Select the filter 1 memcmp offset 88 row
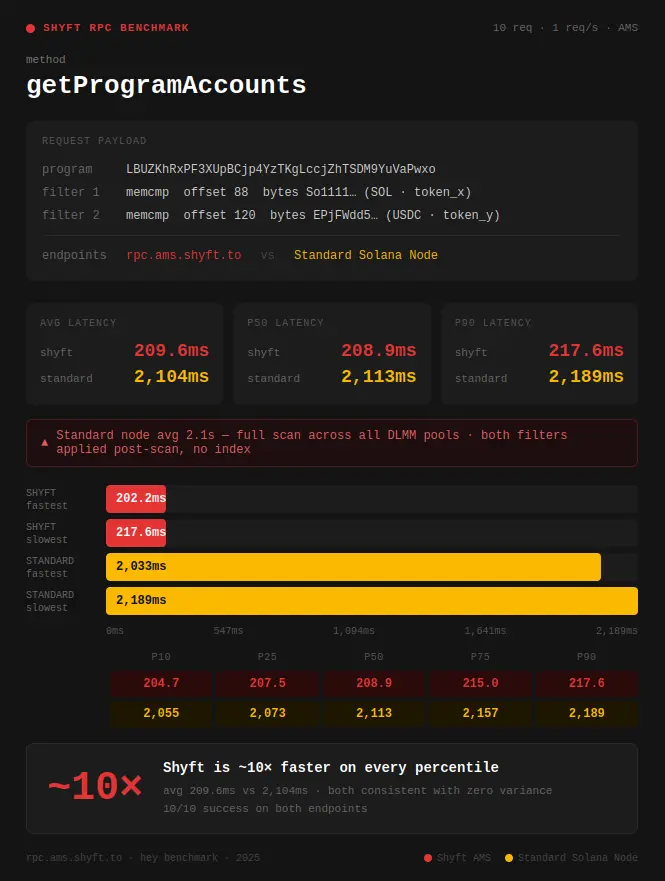The width and height of the screenshot is (665, 881). (x=257, y=192)
